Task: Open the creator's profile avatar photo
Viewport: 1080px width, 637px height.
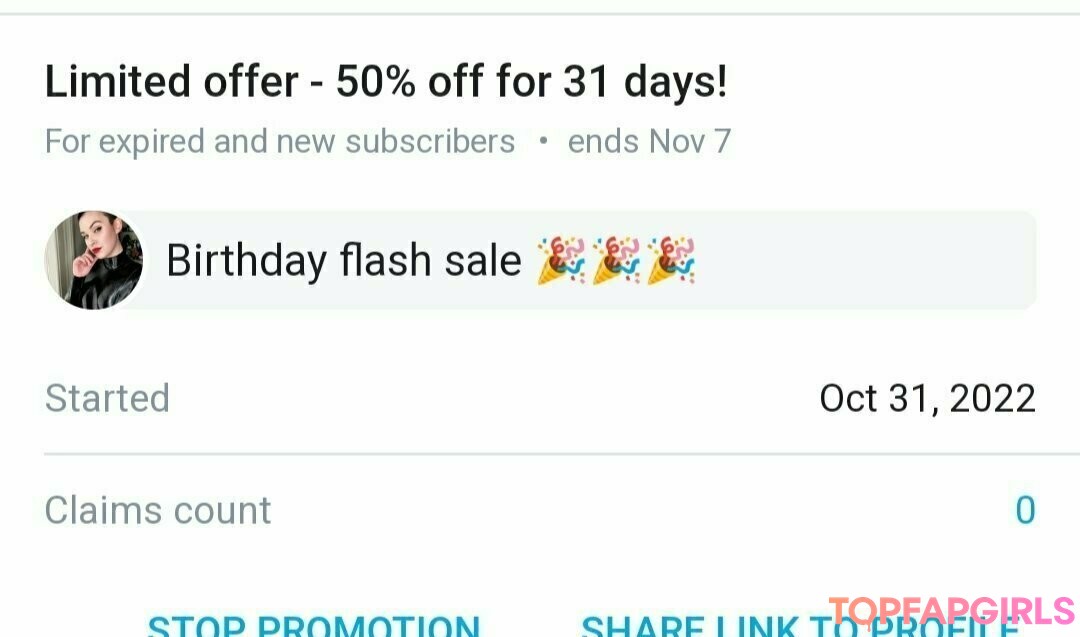Action: 94,260
